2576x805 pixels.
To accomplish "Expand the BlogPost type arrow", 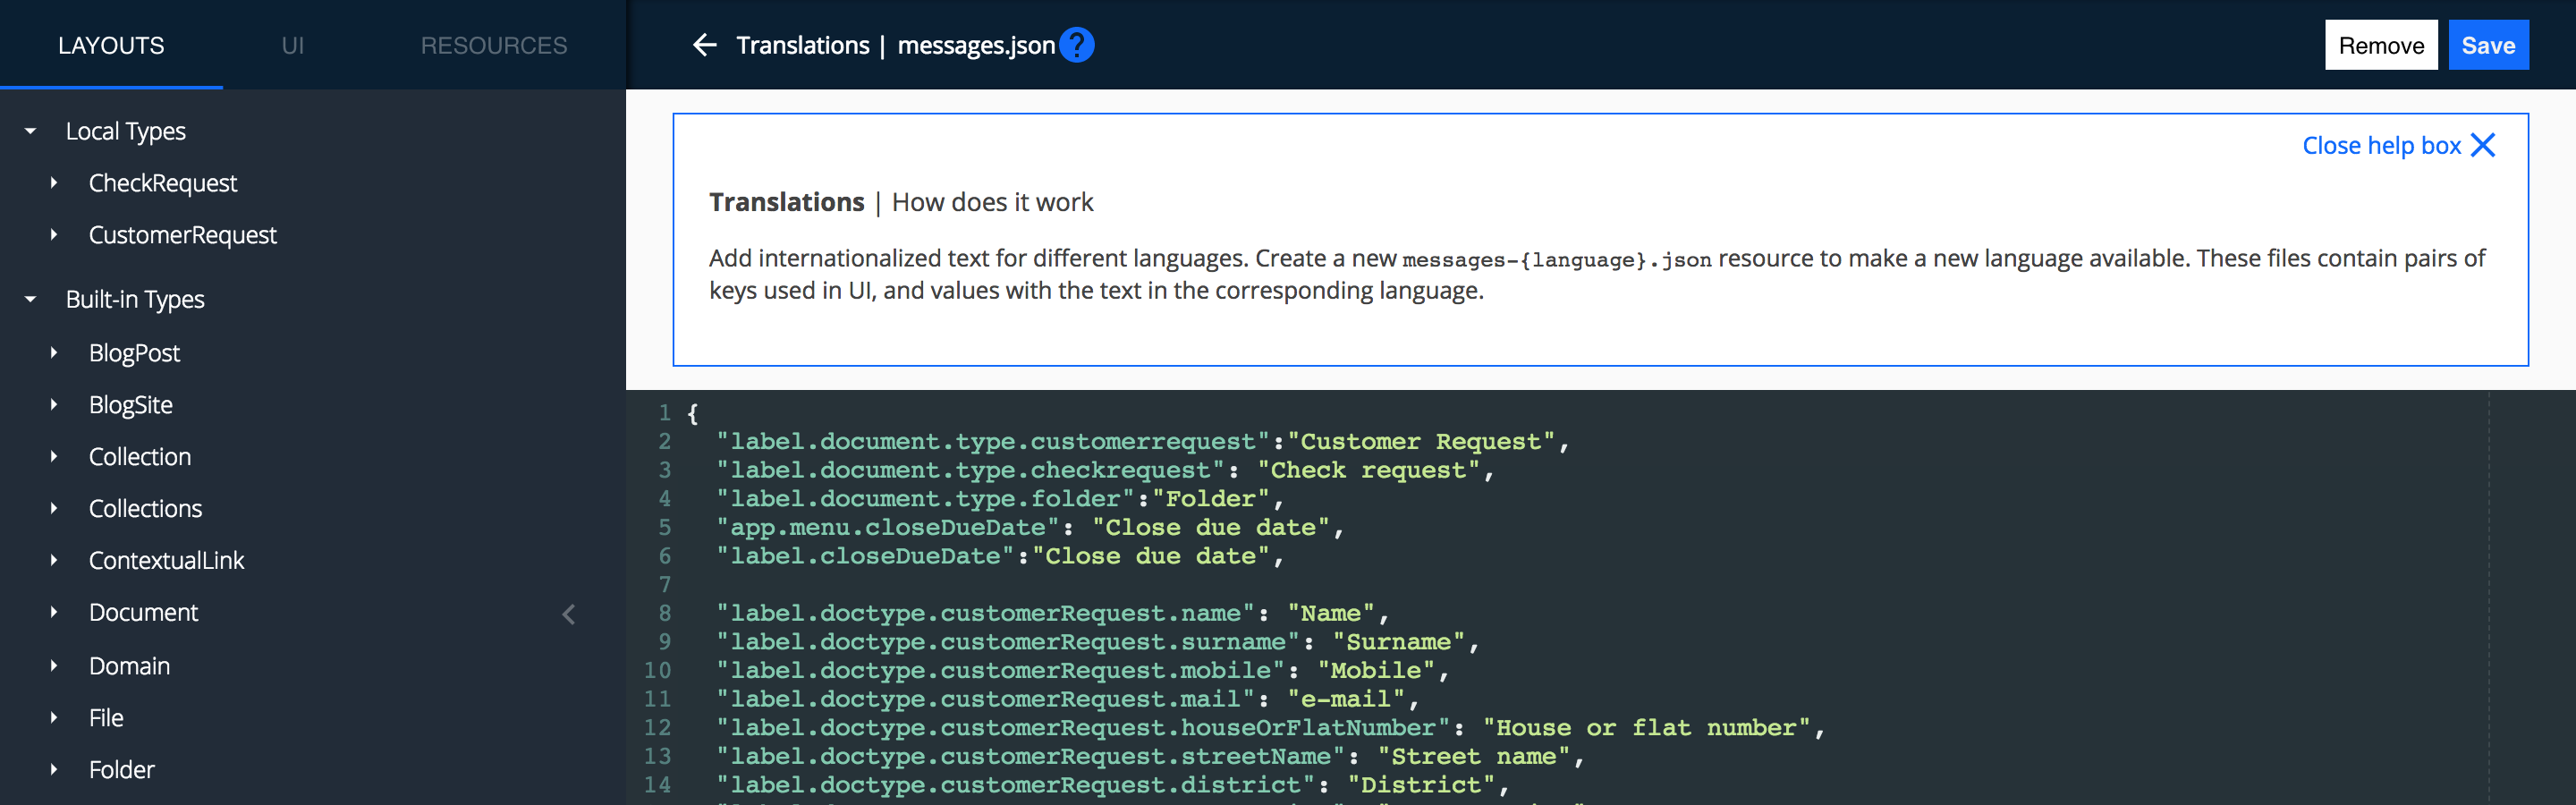I will click(54, 353).
